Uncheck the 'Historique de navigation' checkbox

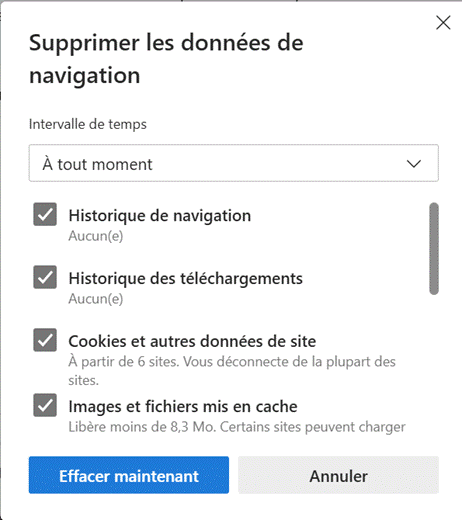click(45, 214)
